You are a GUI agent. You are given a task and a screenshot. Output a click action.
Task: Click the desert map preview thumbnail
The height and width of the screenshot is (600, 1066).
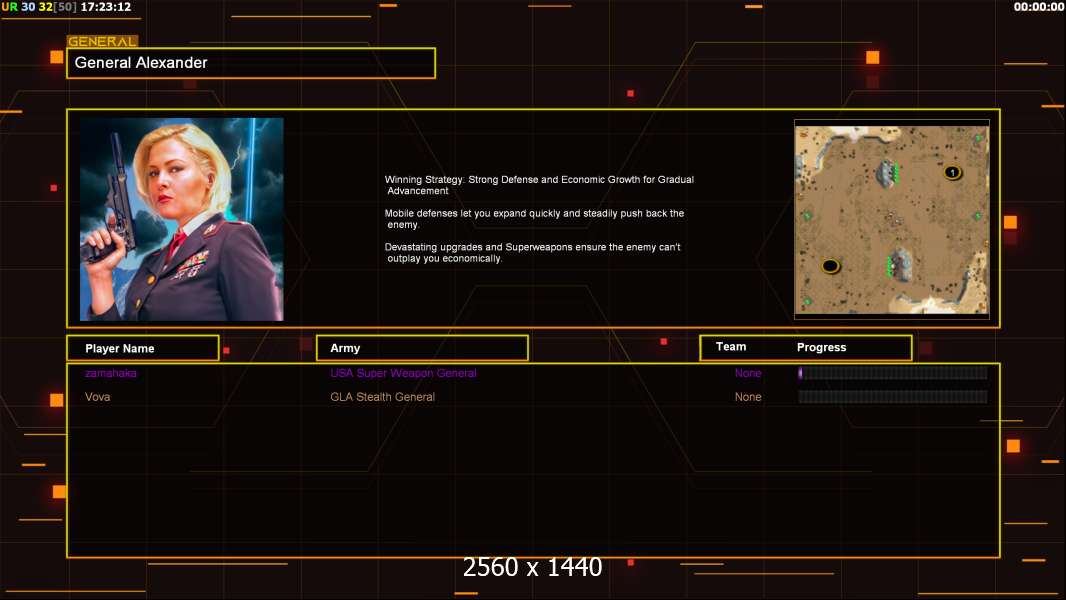point(892,219)
